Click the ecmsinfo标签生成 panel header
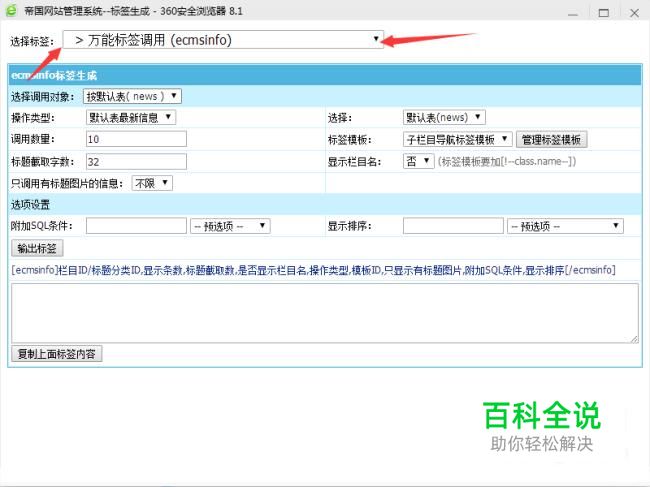 (x=325, y=75)
